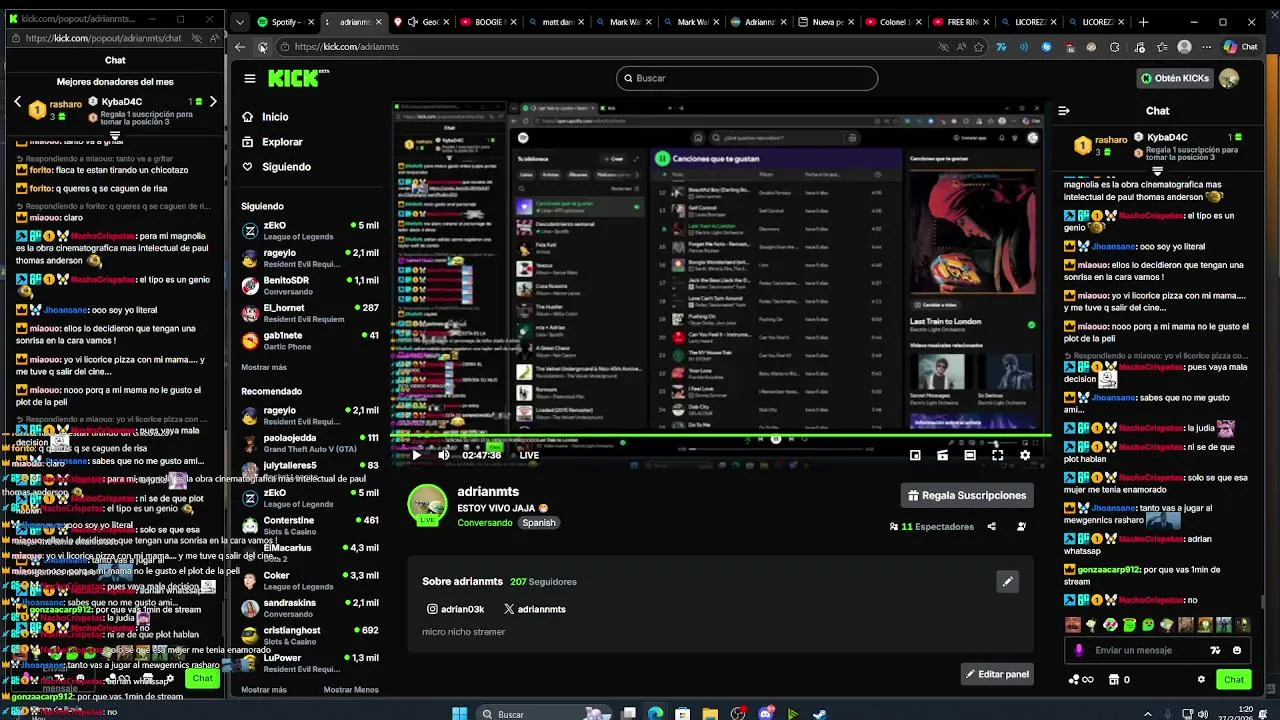Open the moderator user icon next to share
This screenshot has height=720, width=1280.
[x=1021, y=526]
